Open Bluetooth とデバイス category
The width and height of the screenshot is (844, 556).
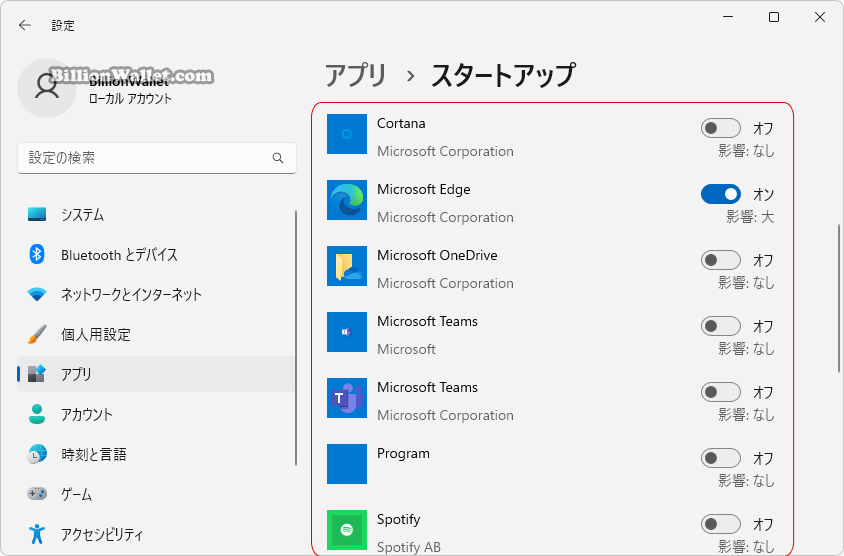click(x=156, y=254)
